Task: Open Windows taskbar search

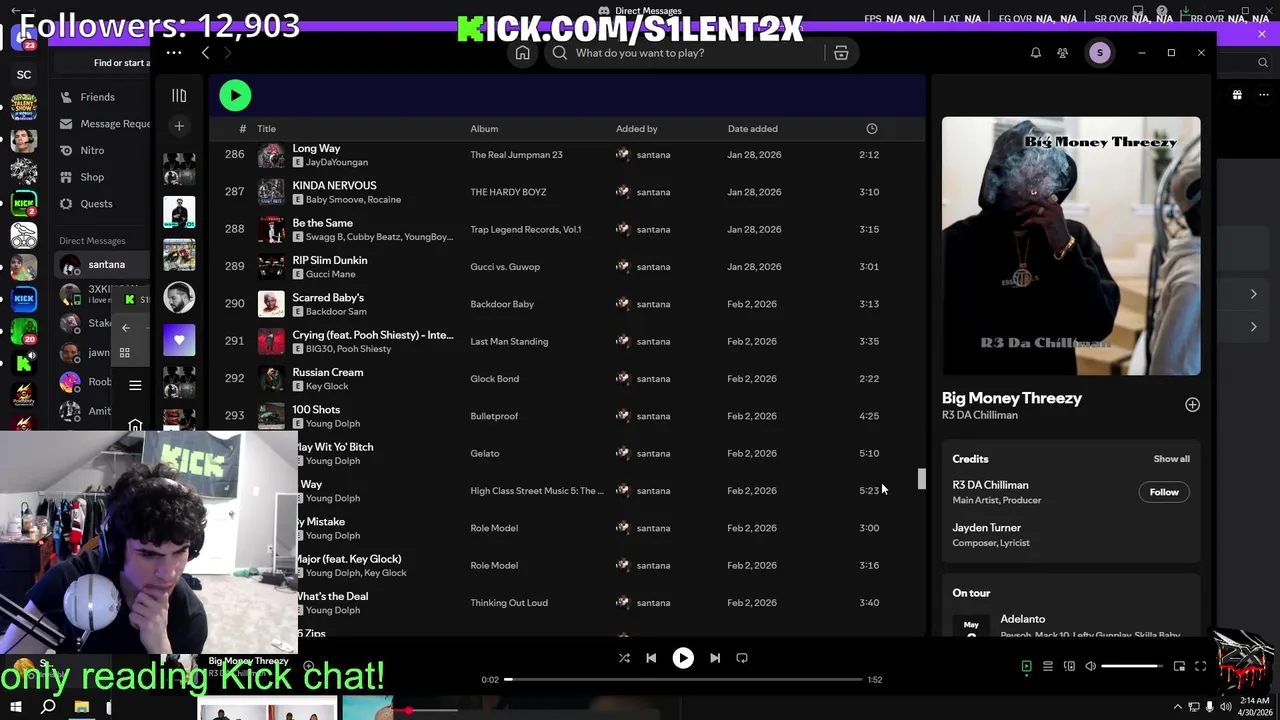Action: pos(48,707)
